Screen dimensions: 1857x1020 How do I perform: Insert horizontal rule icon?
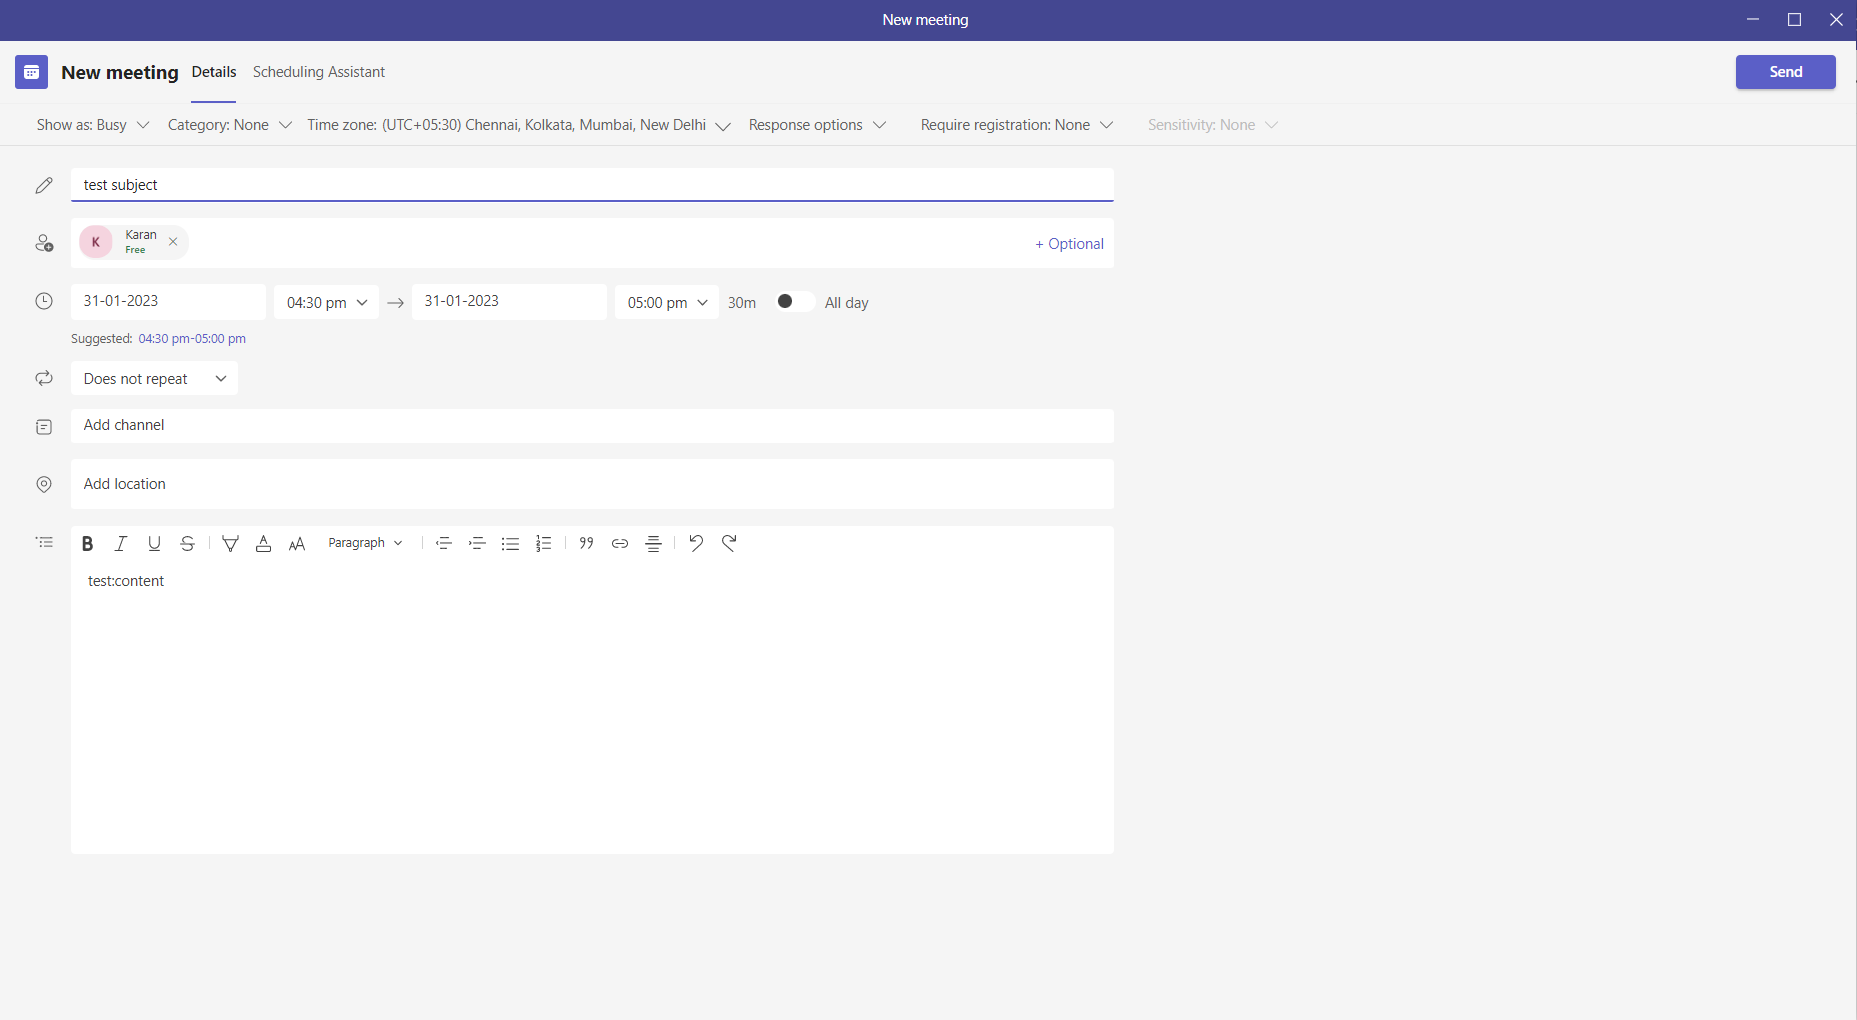pyautogui.click(x=653, y=544)
